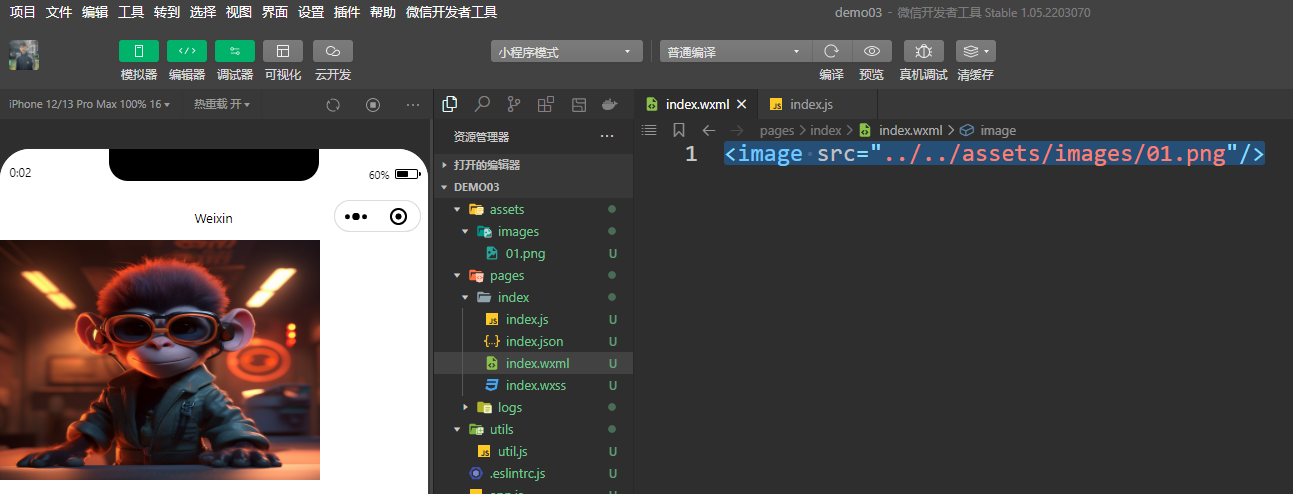The image size is (1293, 494).
Task: Open the 转到 menu
Action: (x=167, y=12)
